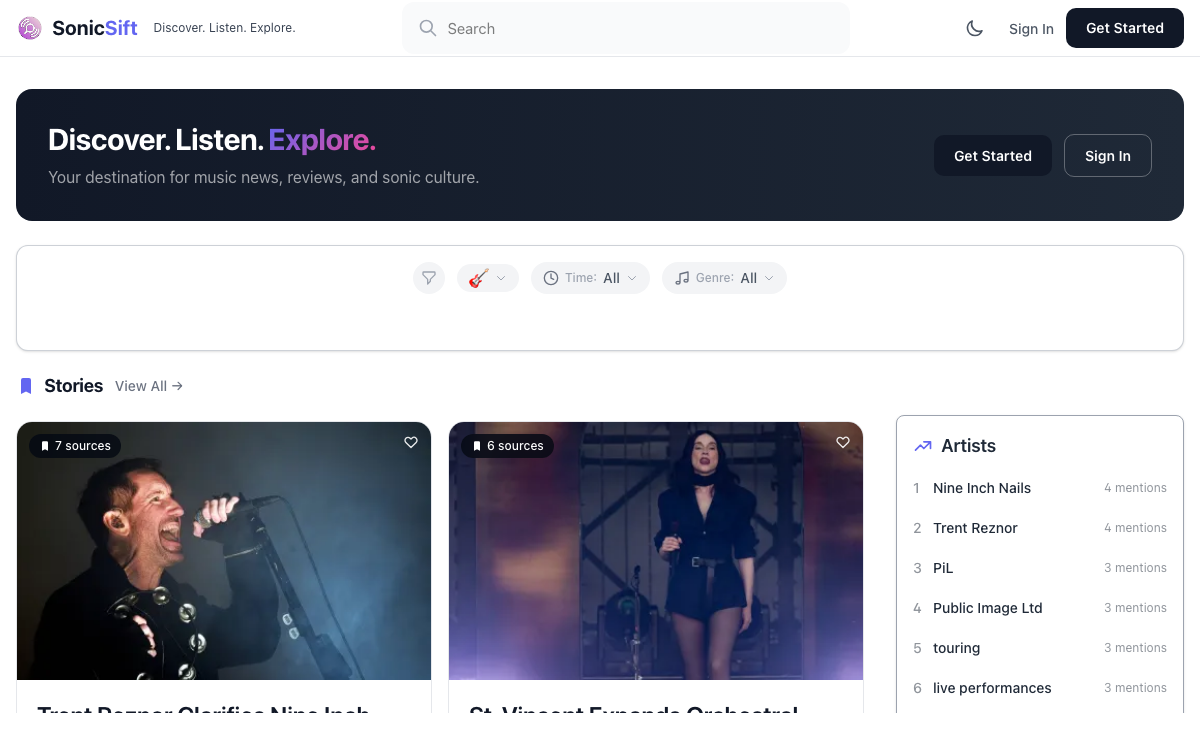The width and height of the screenshot is (1200, 750).
Task: Click the bookmark icon on 7 sources badge
Action: [x=44, y=445]
